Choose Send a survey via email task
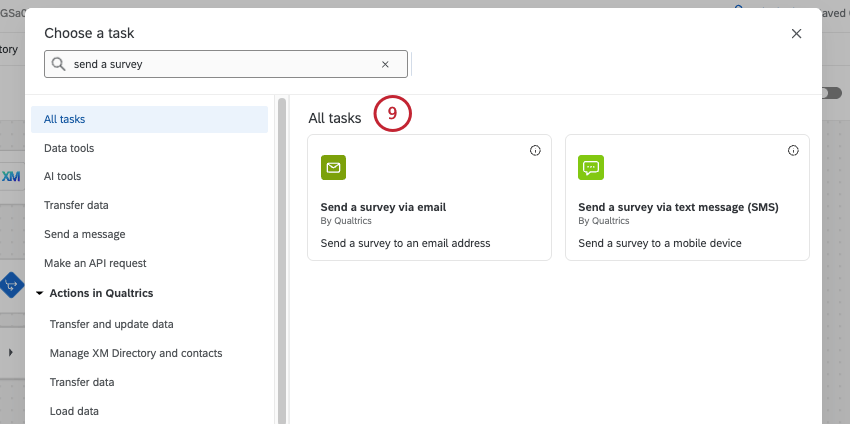 click(383, 207)
